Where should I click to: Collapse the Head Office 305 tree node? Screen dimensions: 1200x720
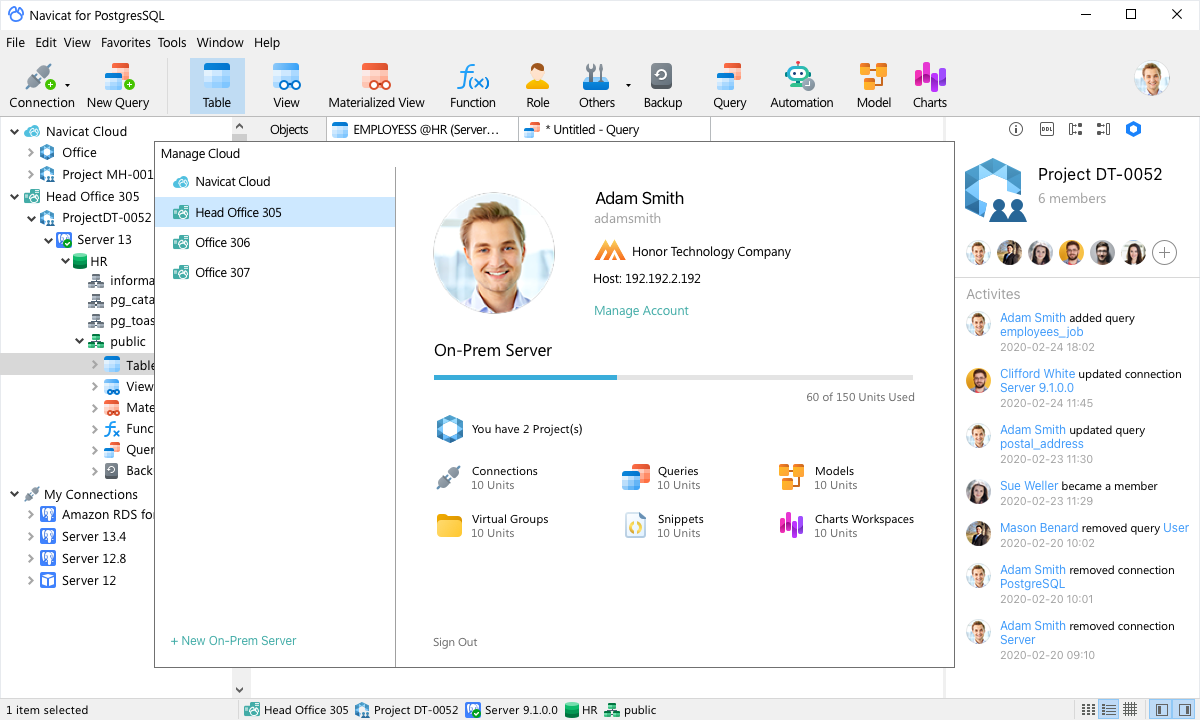[x=14, y=197]
